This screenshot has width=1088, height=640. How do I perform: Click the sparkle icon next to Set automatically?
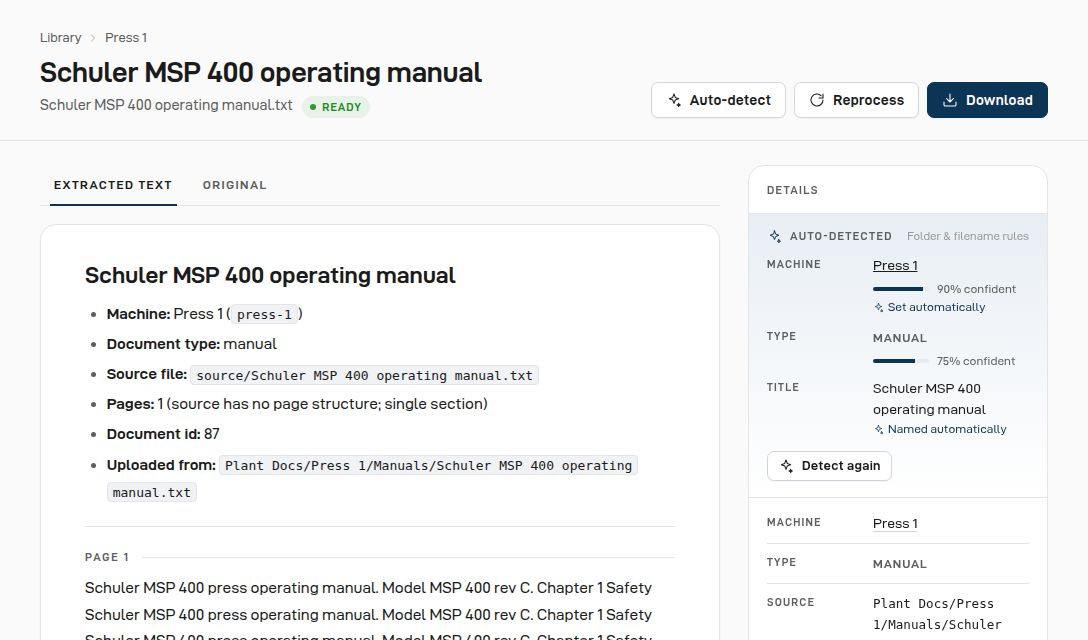tap(878, 308)
